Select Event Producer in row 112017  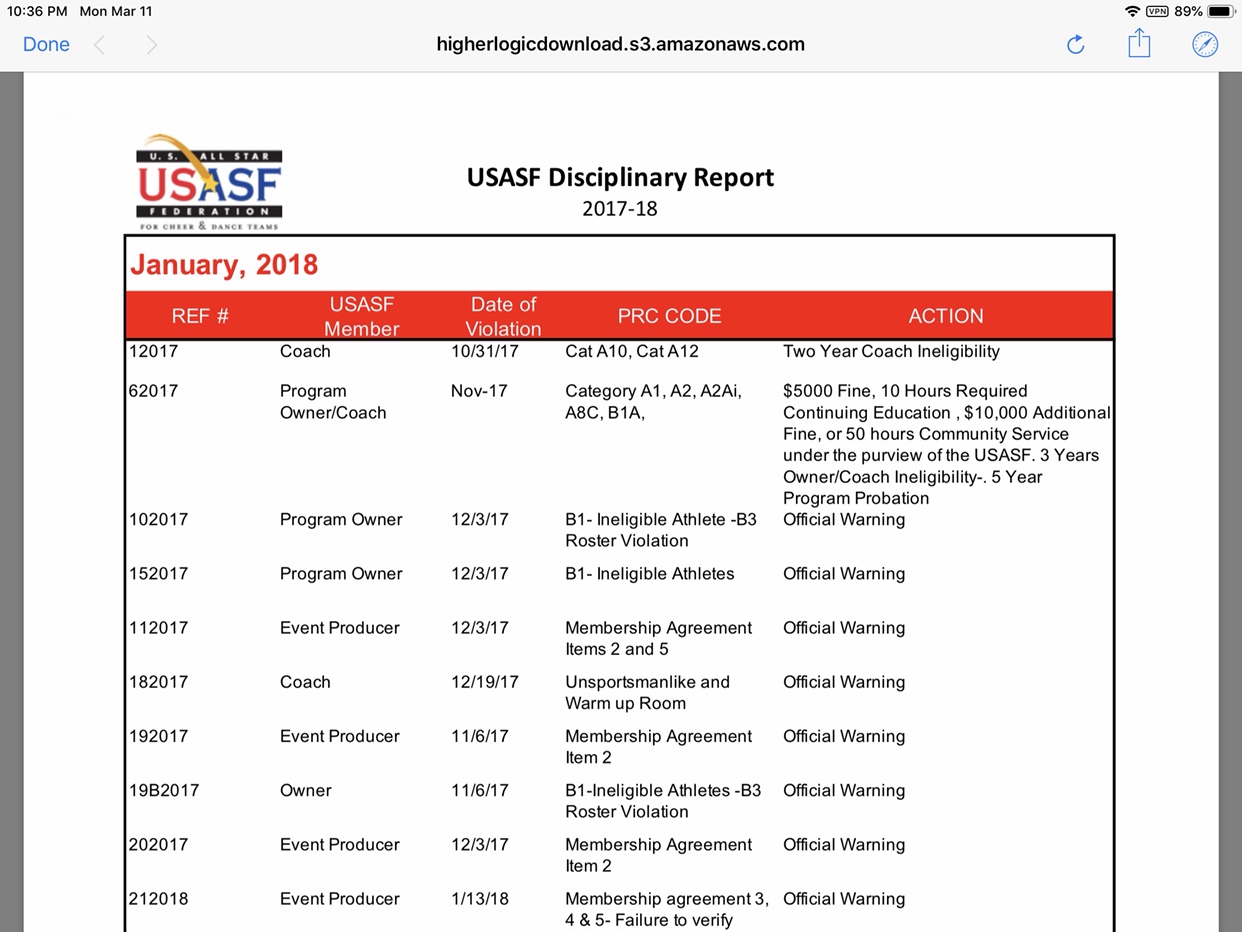pyautogui.click(x=340, y=627)
